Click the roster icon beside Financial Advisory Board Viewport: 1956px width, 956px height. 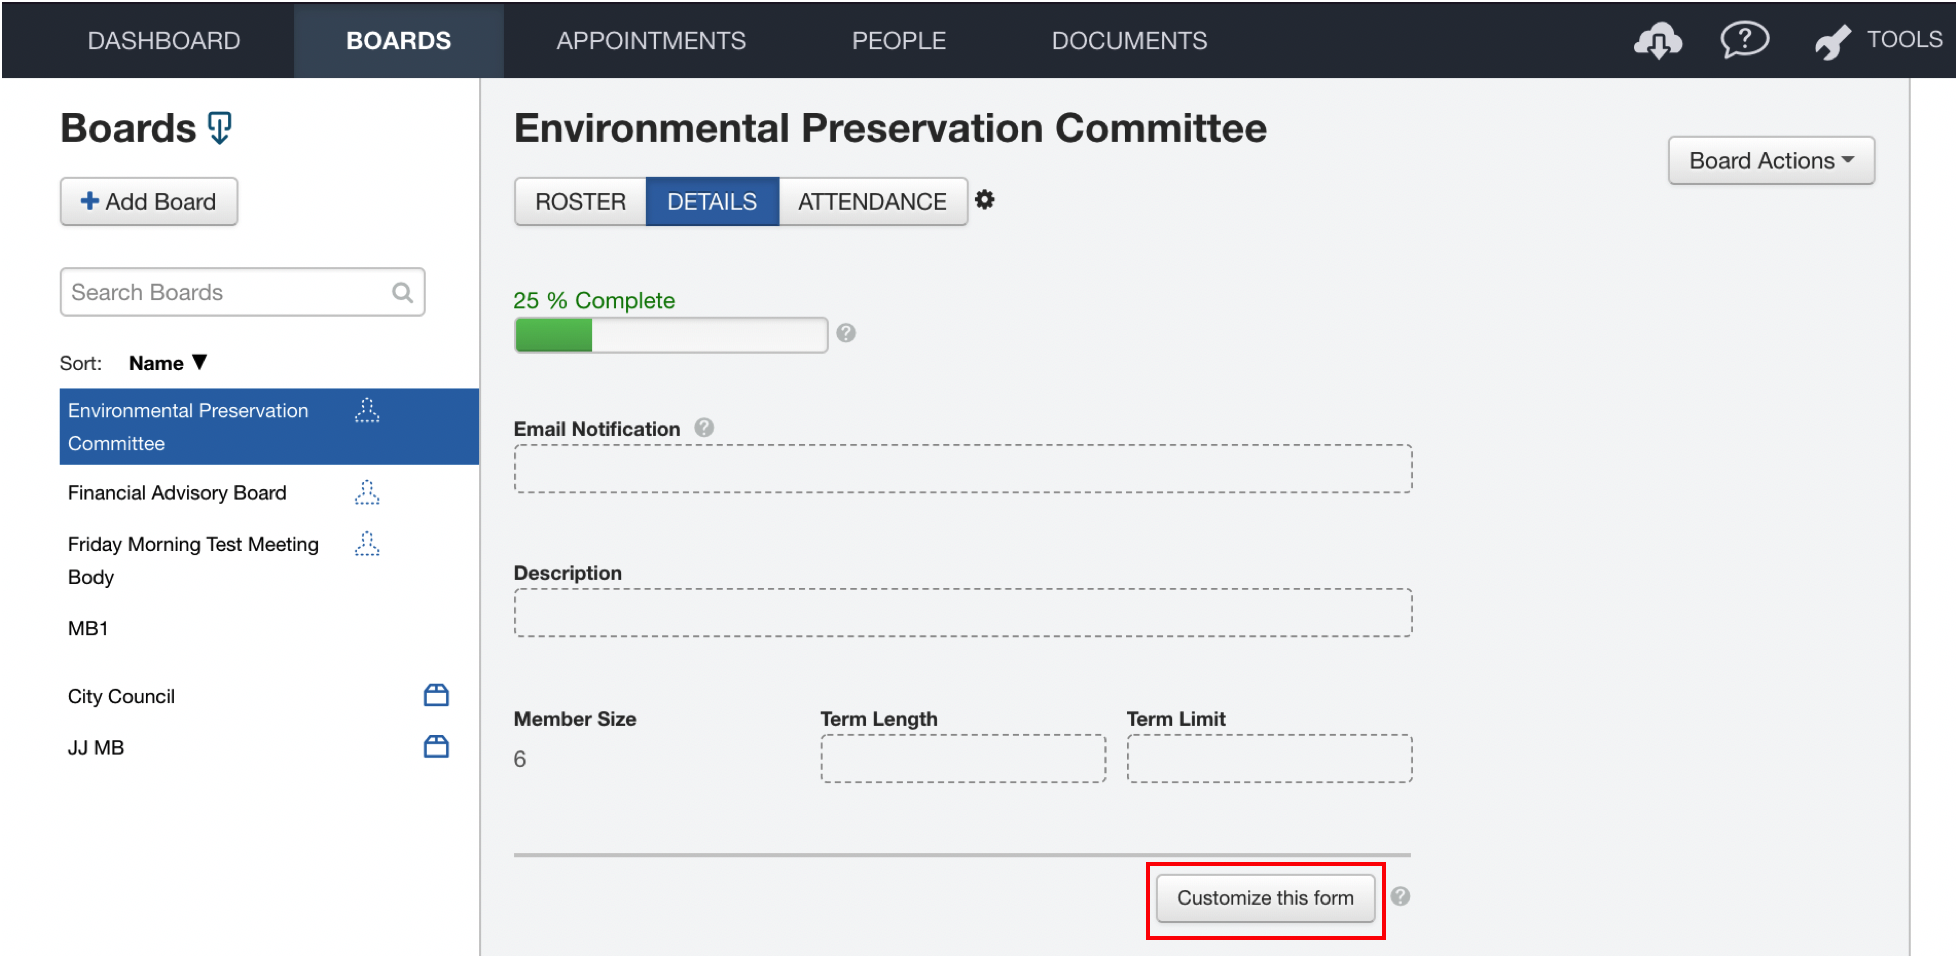pyautogui.click(x=367, y=492)
